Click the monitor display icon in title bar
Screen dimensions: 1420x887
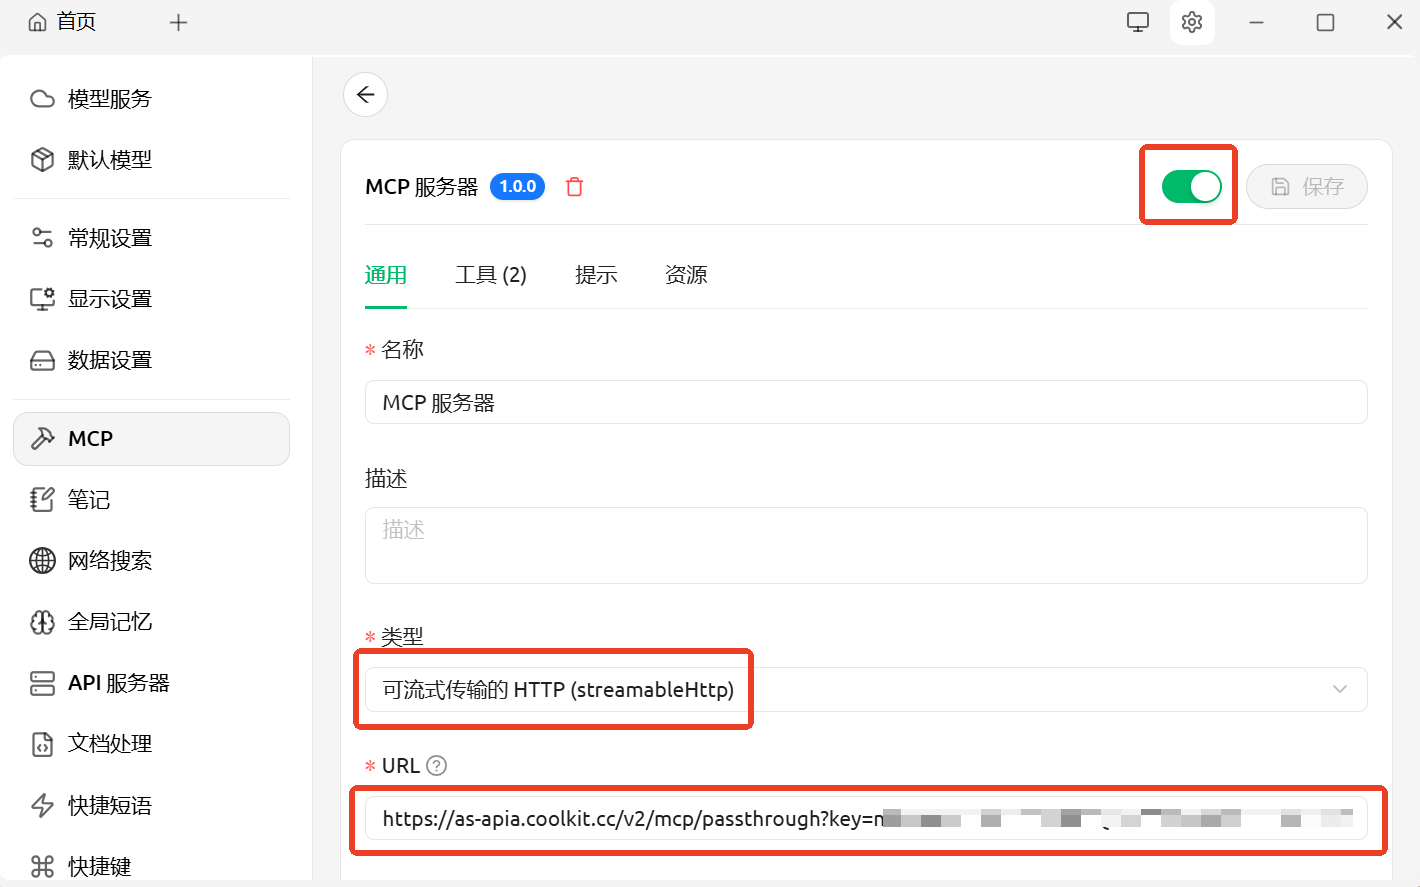1137,22
